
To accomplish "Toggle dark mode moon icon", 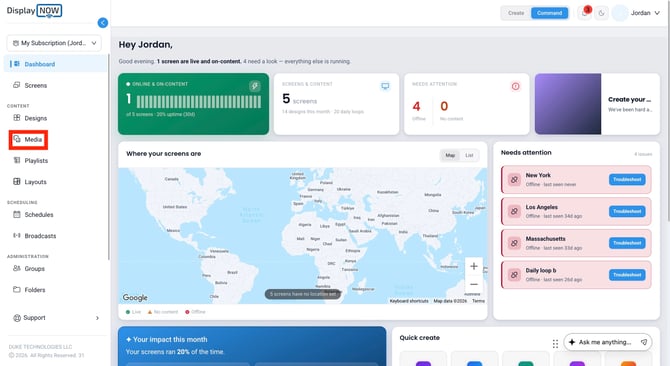I will [x=601, y=13].
